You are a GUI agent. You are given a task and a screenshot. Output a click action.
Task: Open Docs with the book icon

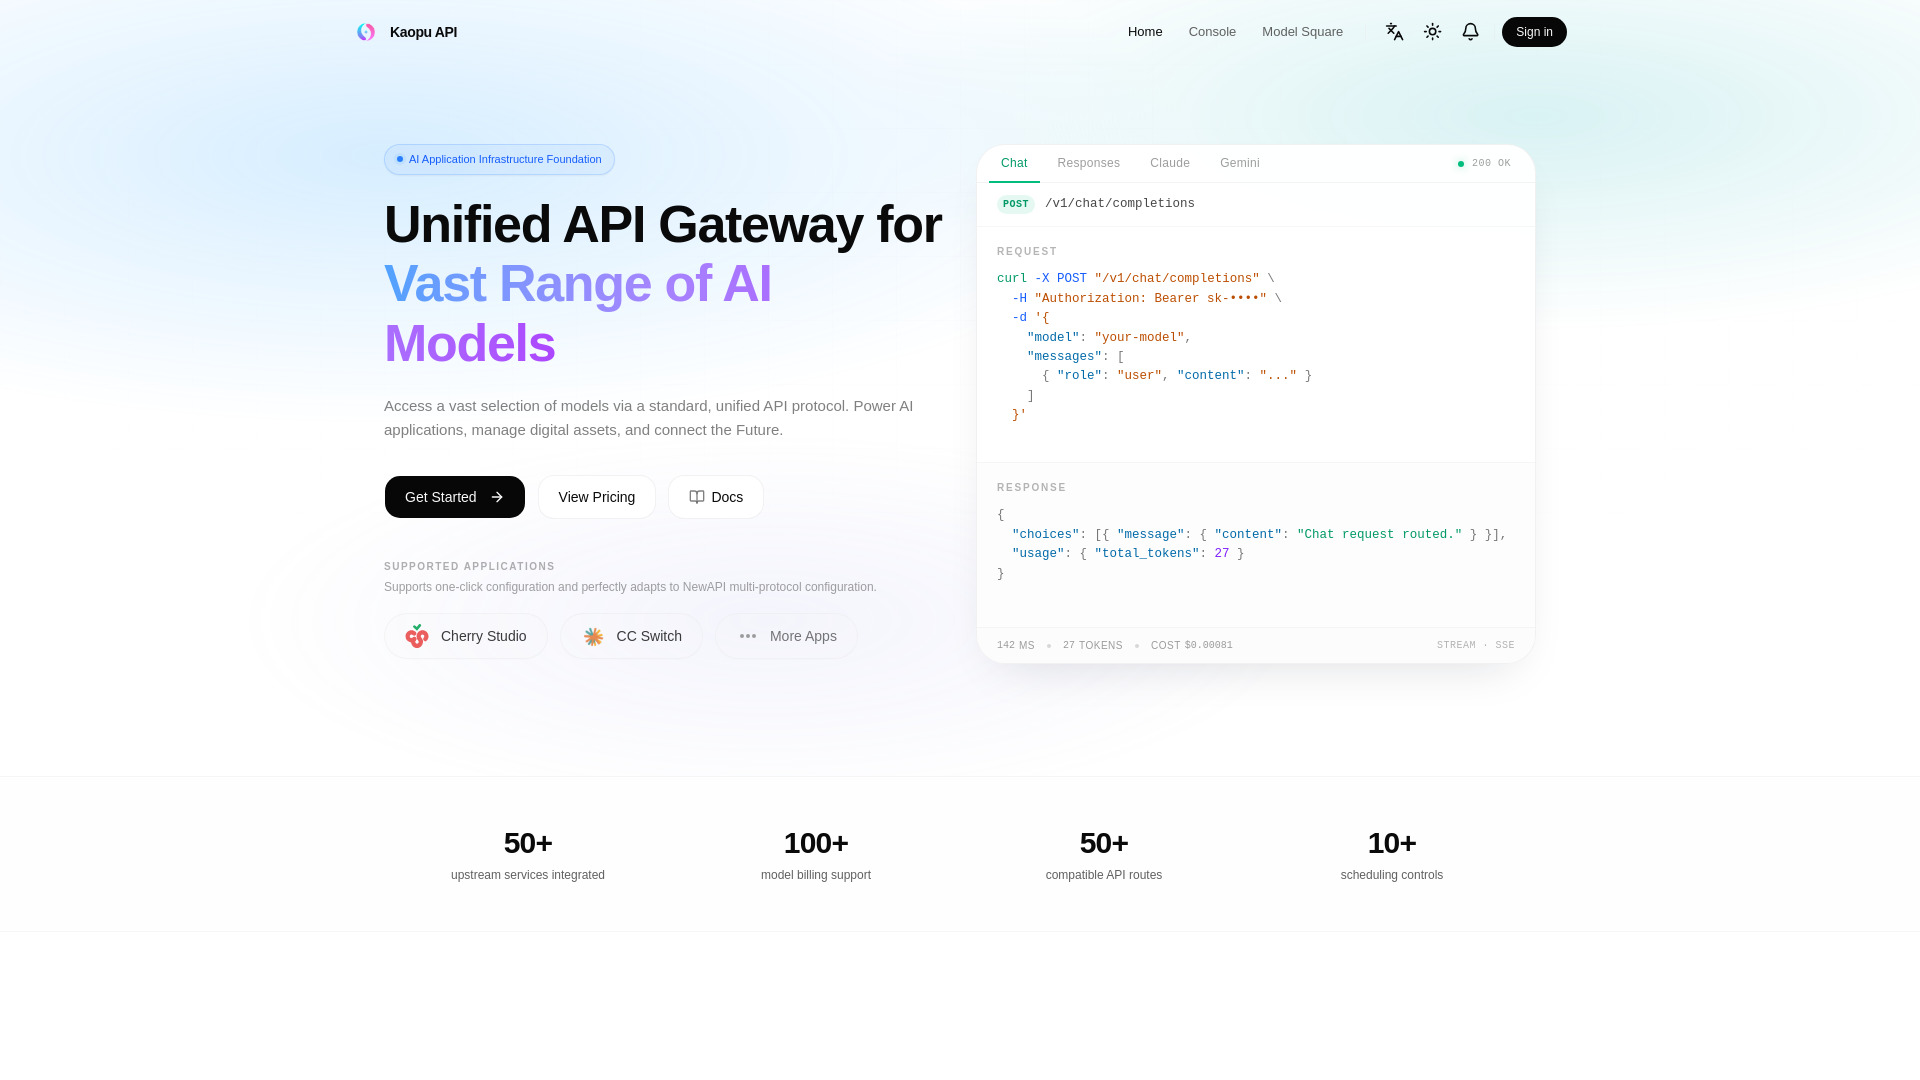716,497
